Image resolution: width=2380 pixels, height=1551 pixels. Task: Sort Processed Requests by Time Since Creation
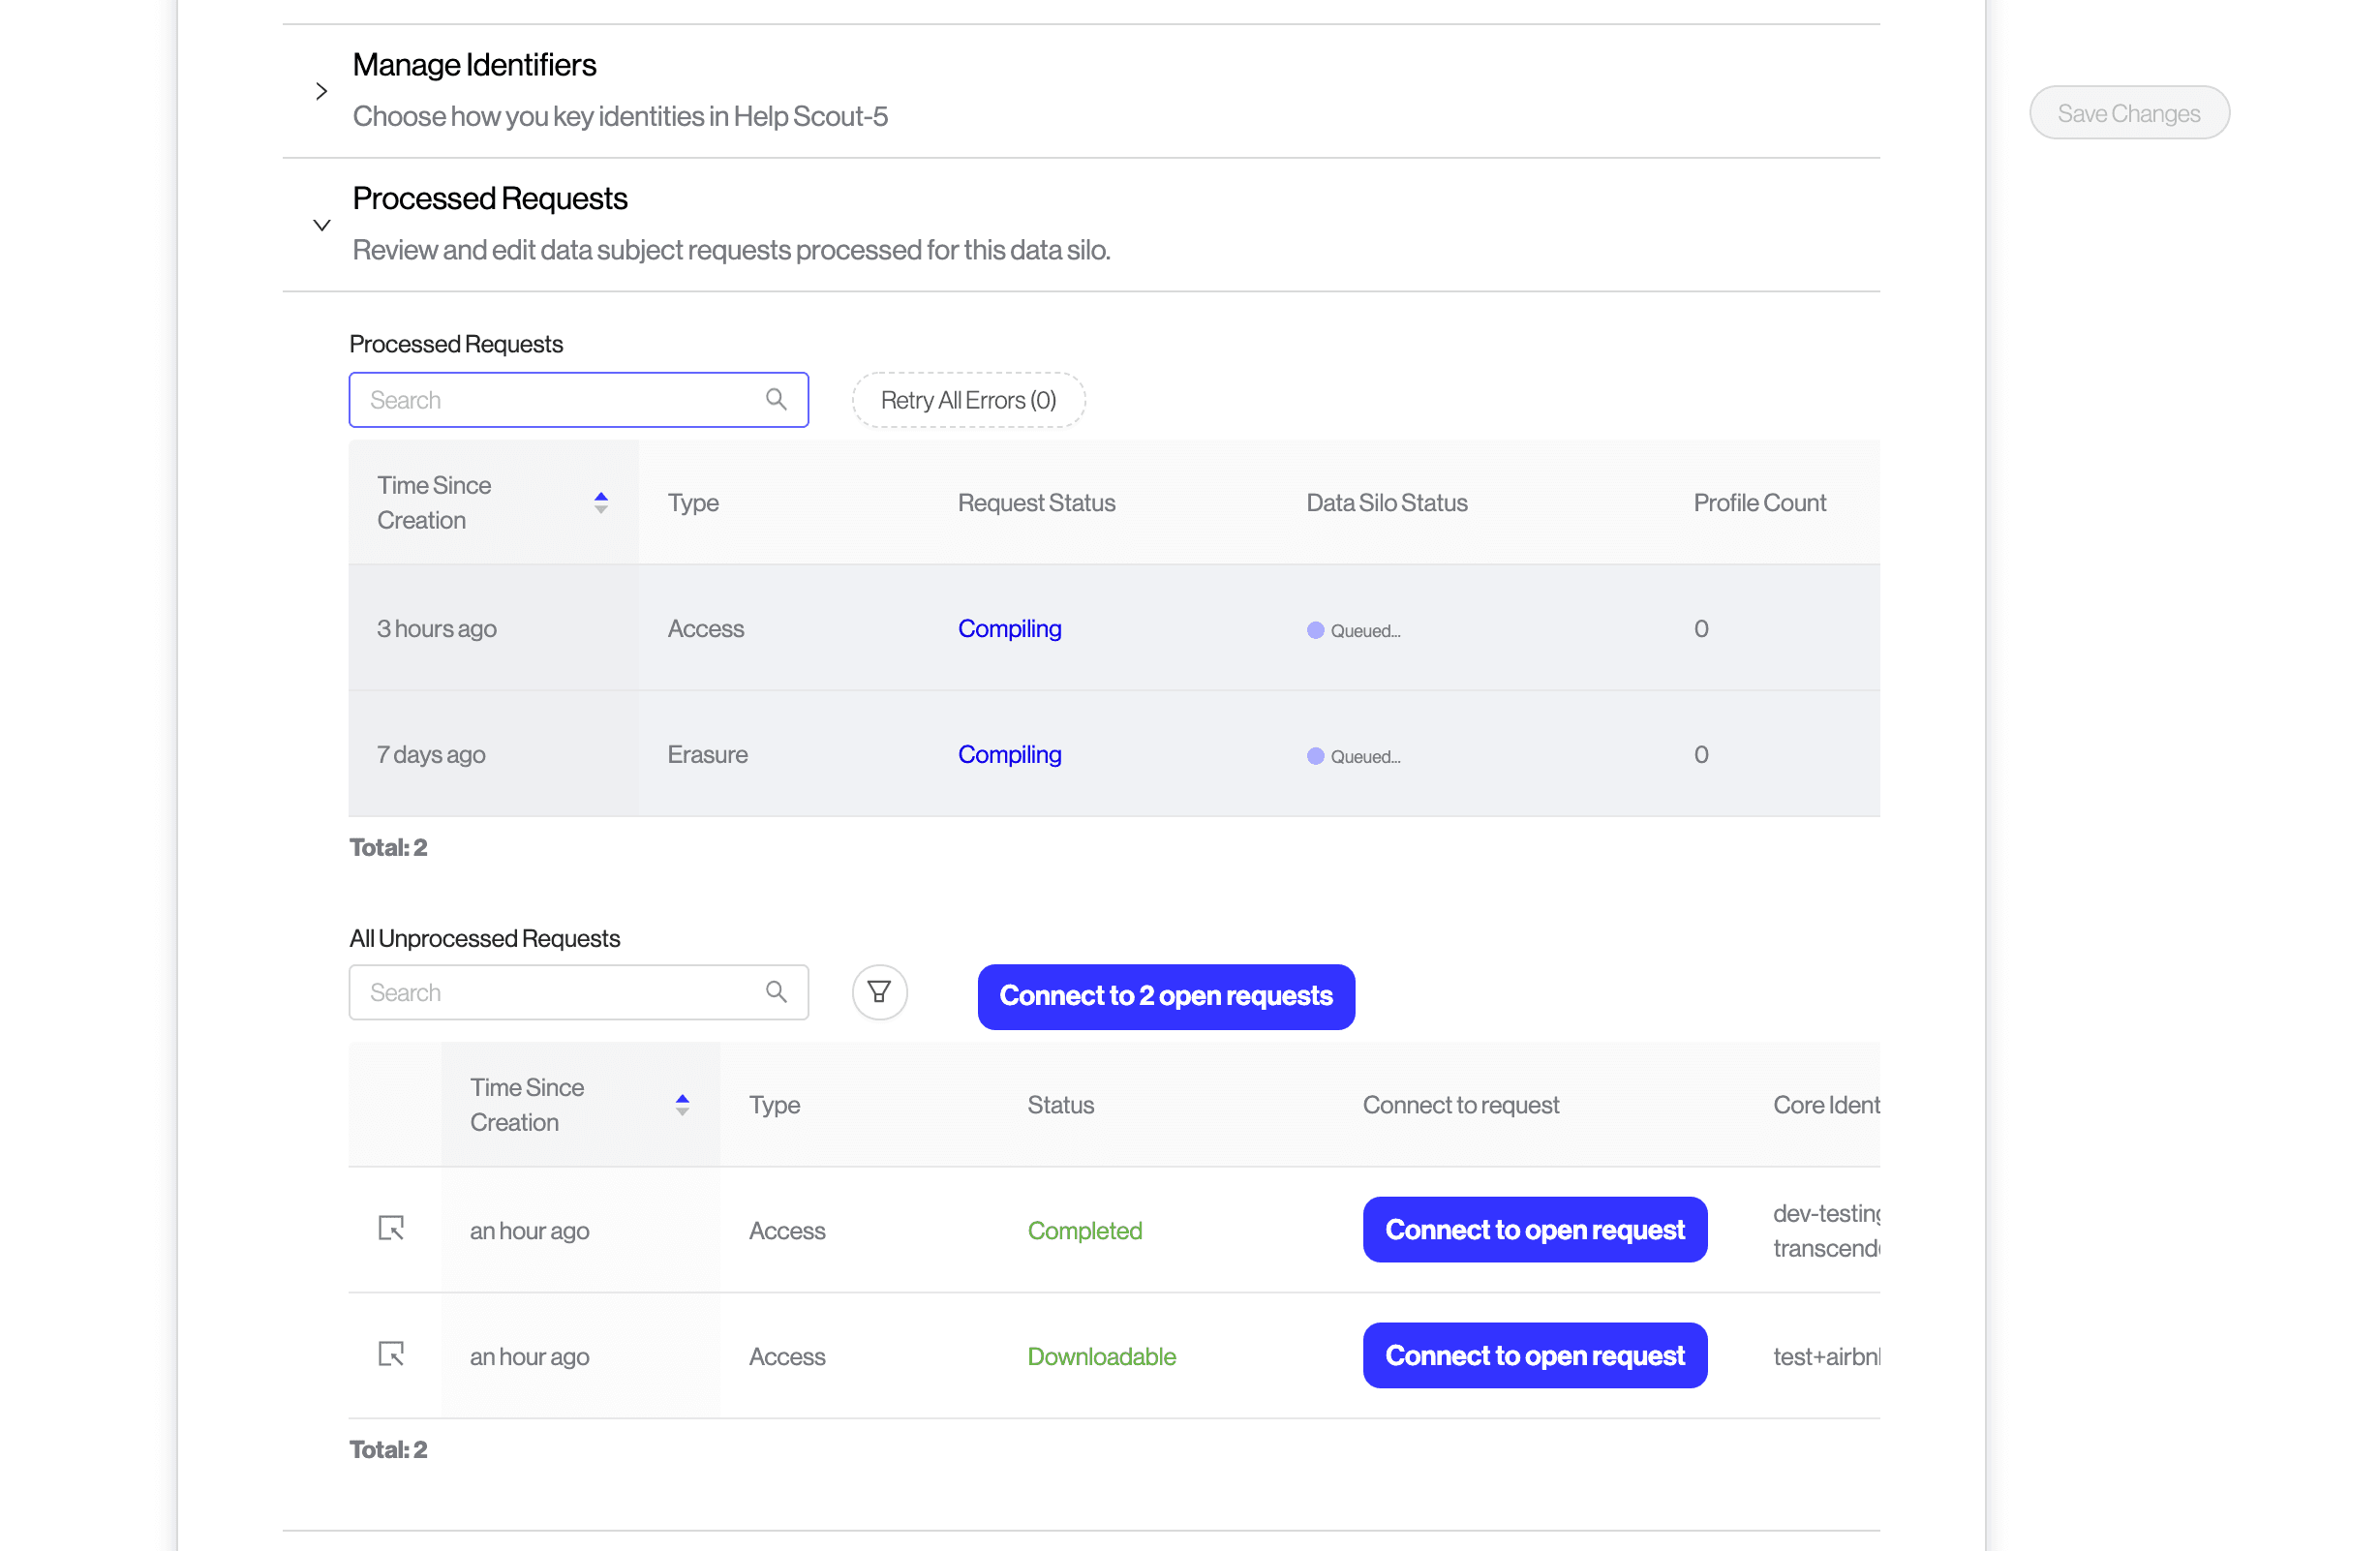(600, 502)
